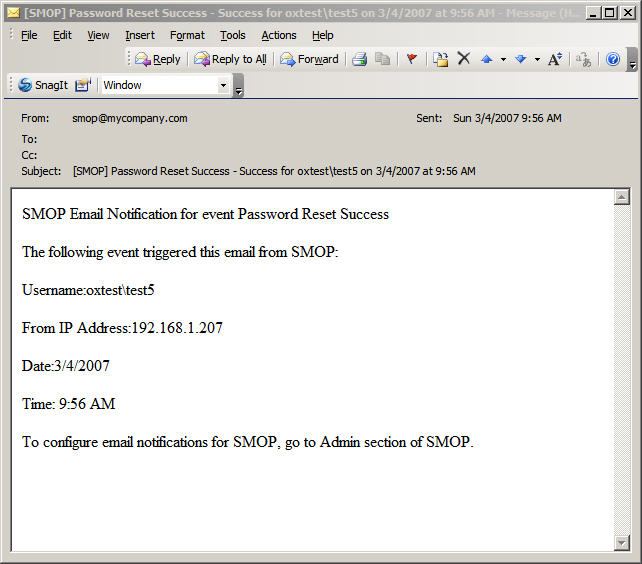Screen dimensions: 642x564
Task: Close the message window
Action: [627, 14]
